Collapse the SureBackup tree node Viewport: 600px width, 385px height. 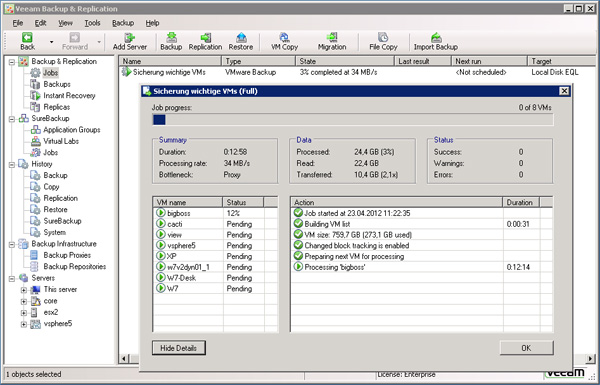click(12, 119)
